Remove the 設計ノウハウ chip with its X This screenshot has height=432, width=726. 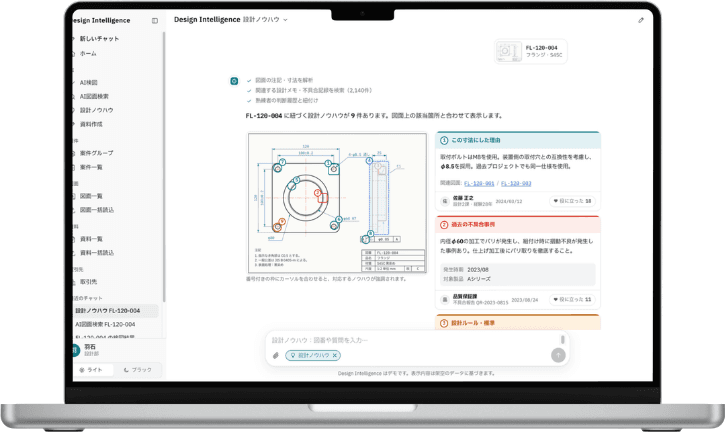tap(335, 355)
